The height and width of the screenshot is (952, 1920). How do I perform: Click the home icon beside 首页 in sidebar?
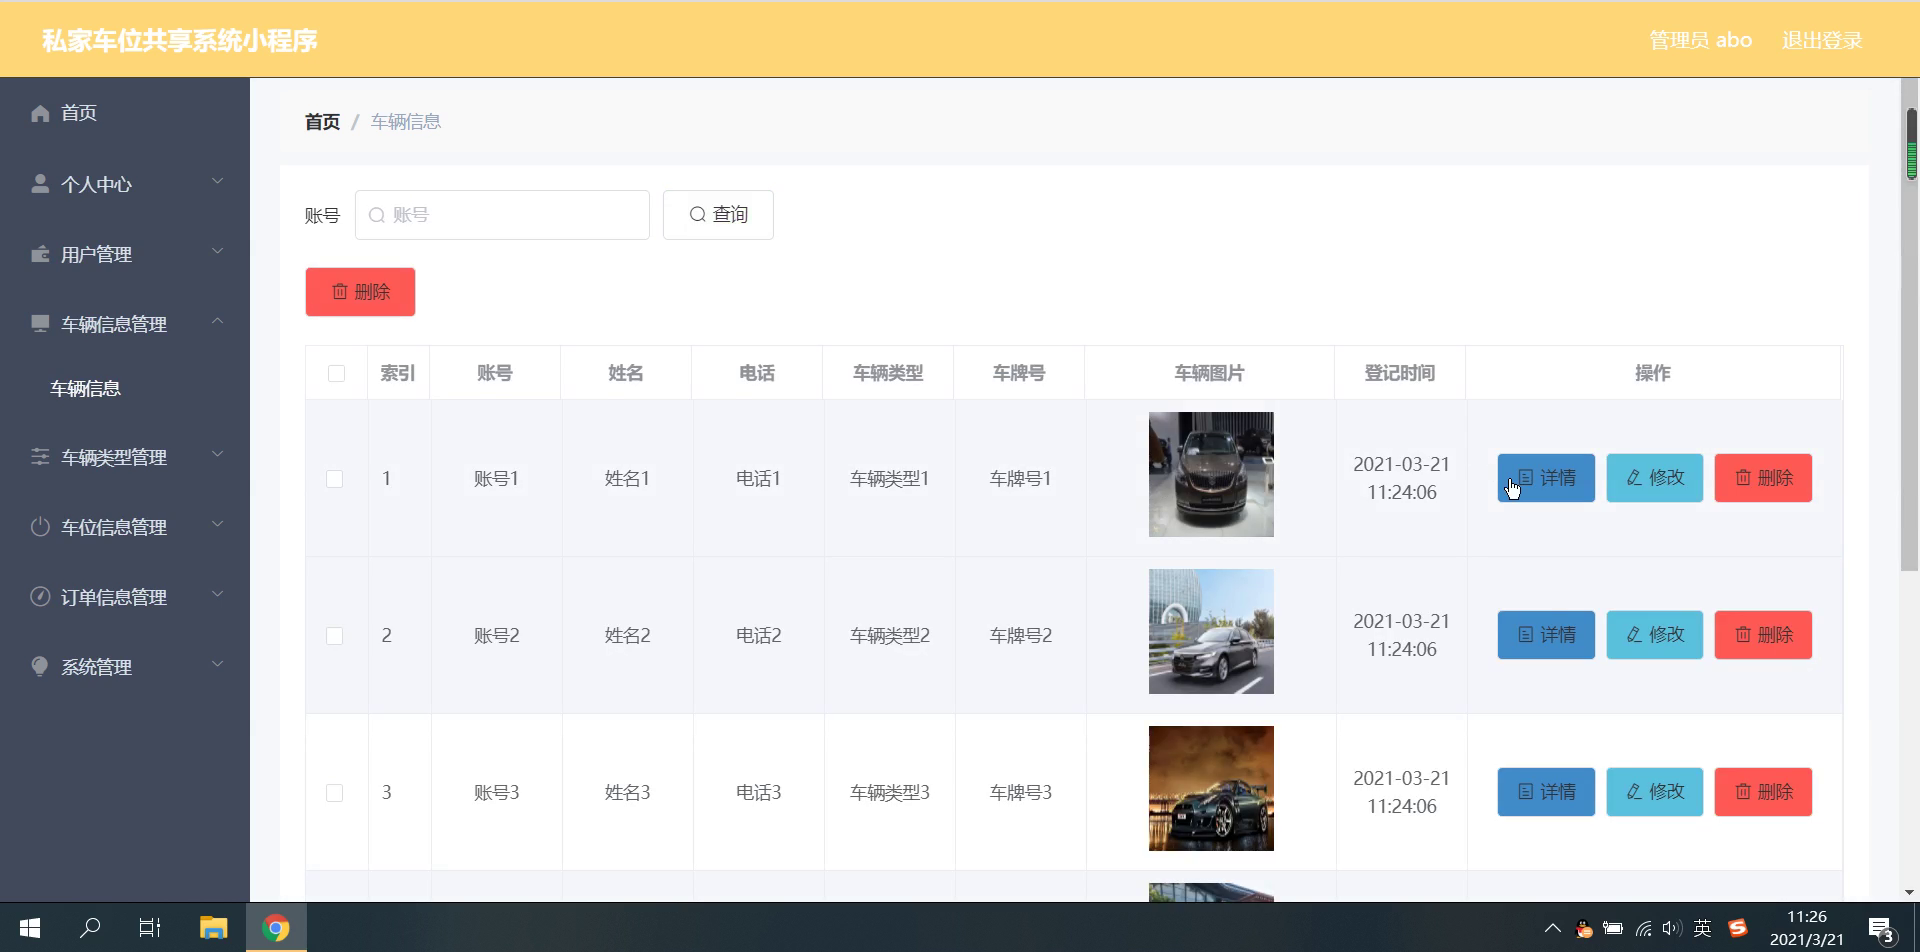pyautogui.click(x=40, y=113)
